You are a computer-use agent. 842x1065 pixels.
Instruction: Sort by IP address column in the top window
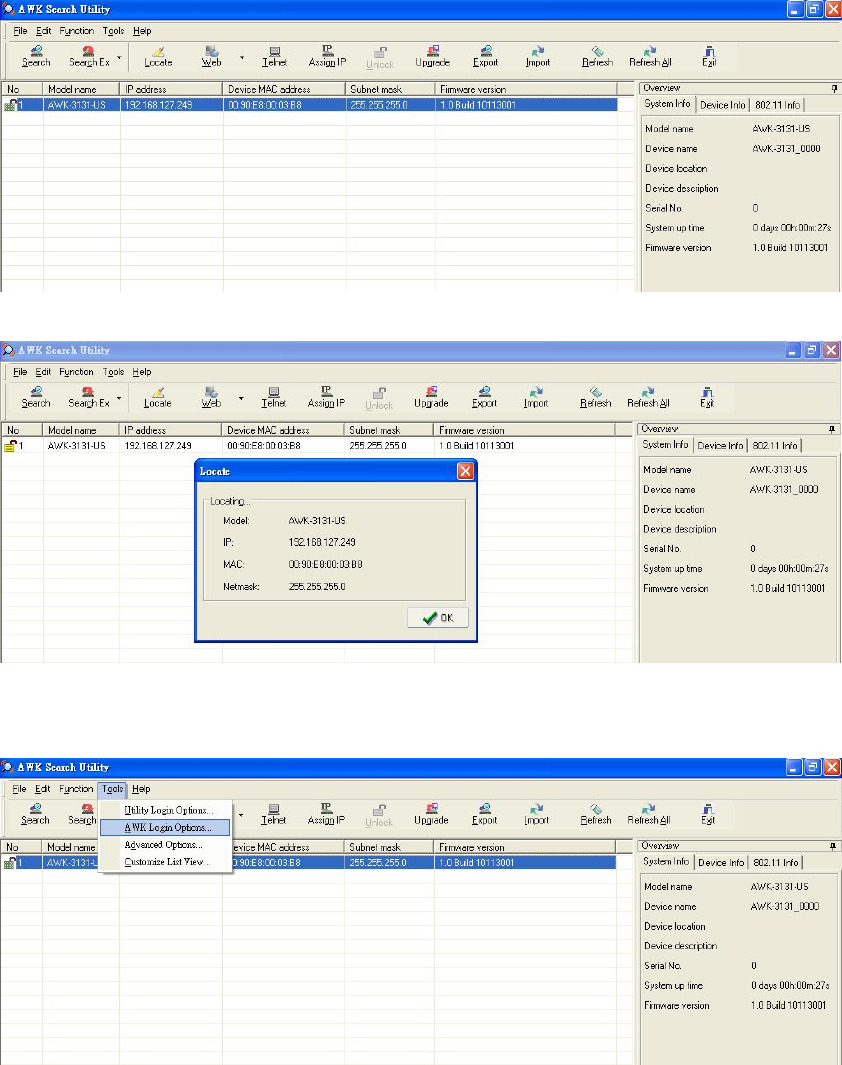pyautogui.click(x=171, y=89)
